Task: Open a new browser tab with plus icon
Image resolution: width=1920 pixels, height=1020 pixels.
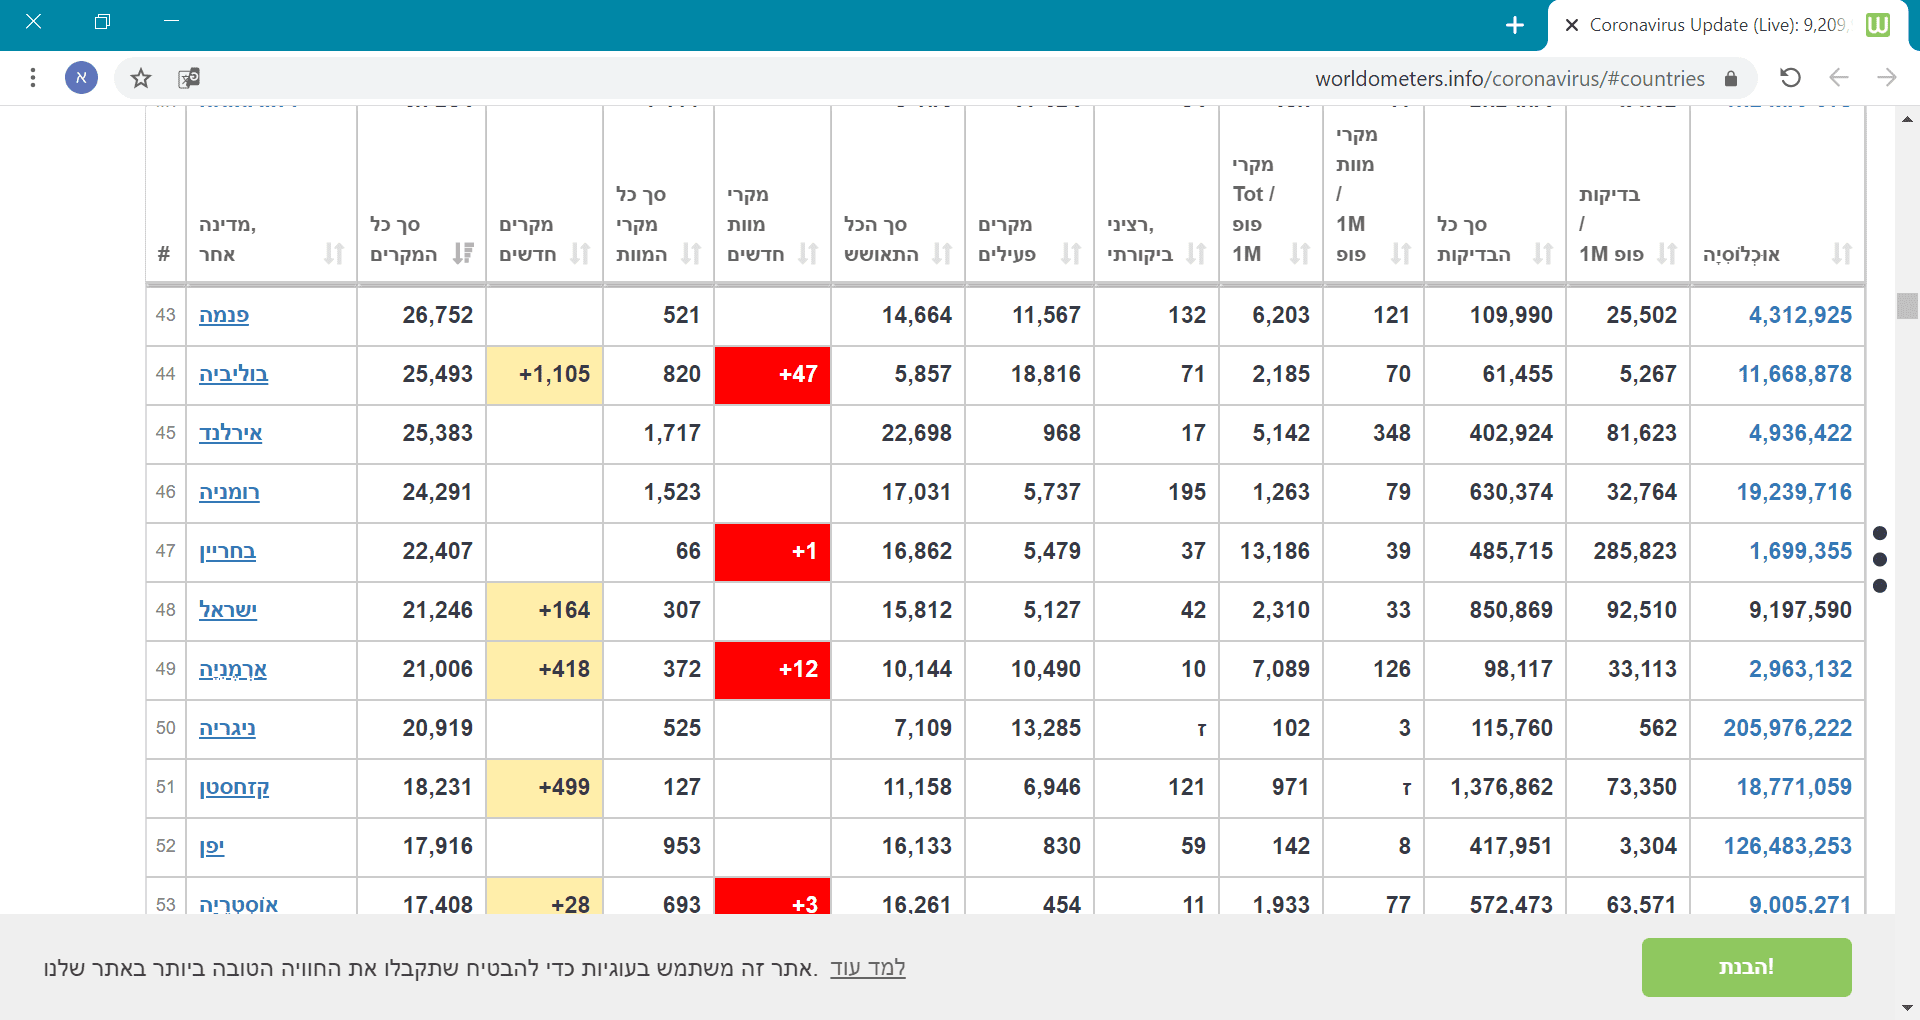Action: click(1515, 25)
